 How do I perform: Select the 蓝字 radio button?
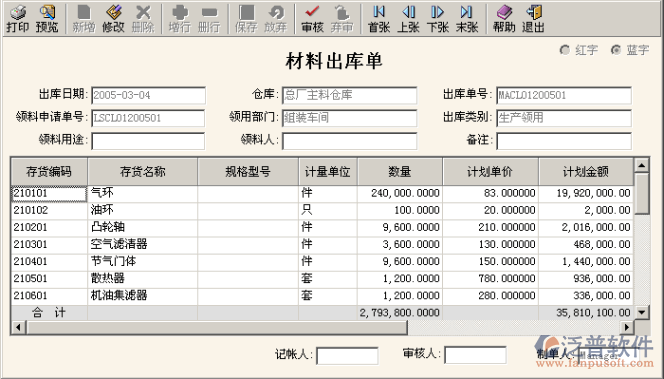coord(616,50)
